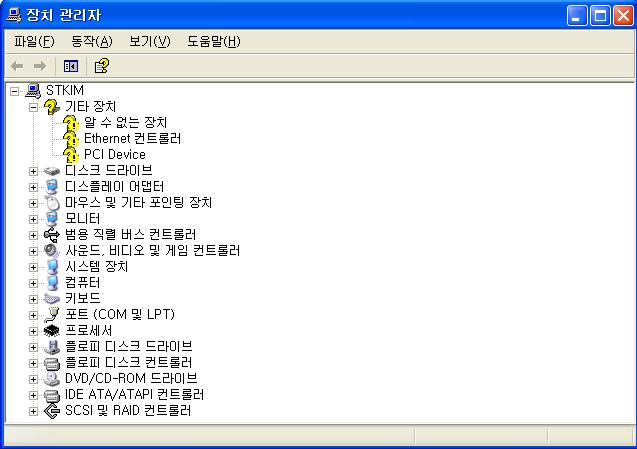
Task: Expand the 컴퓨터 category
Action: pyautogui.click(x=33, y=283)
